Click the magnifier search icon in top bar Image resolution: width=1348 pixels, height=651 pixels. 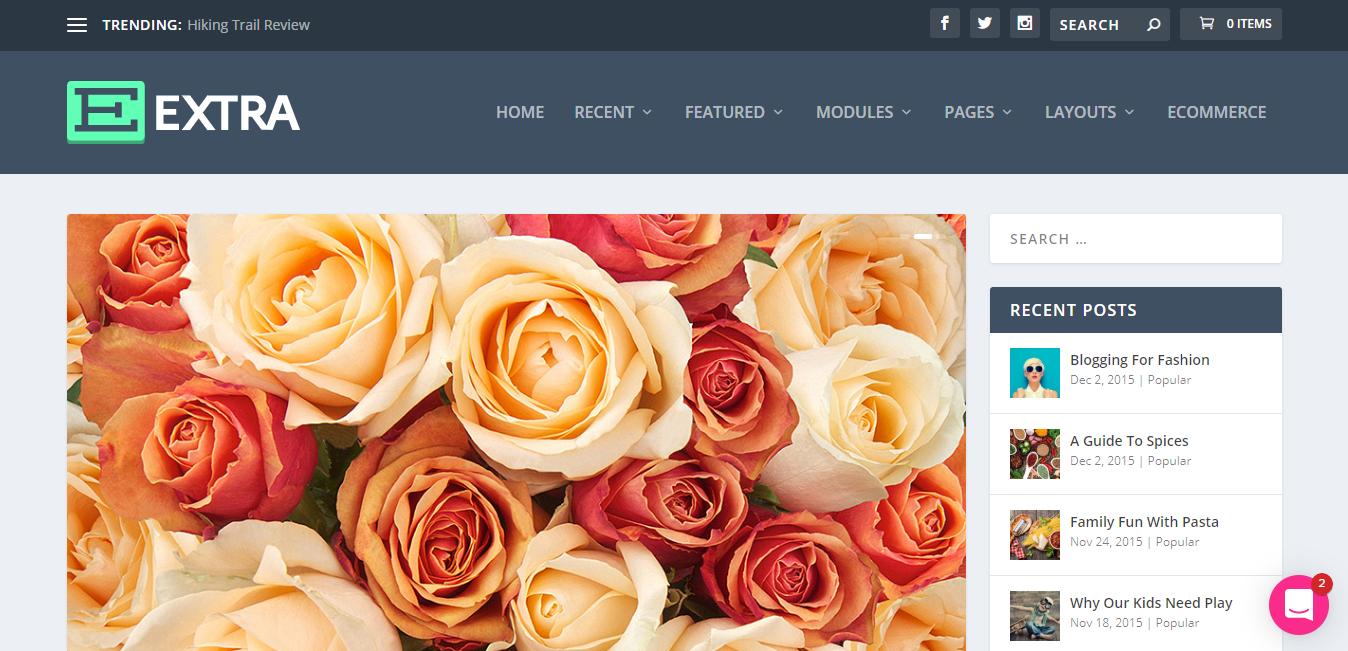1153,25
